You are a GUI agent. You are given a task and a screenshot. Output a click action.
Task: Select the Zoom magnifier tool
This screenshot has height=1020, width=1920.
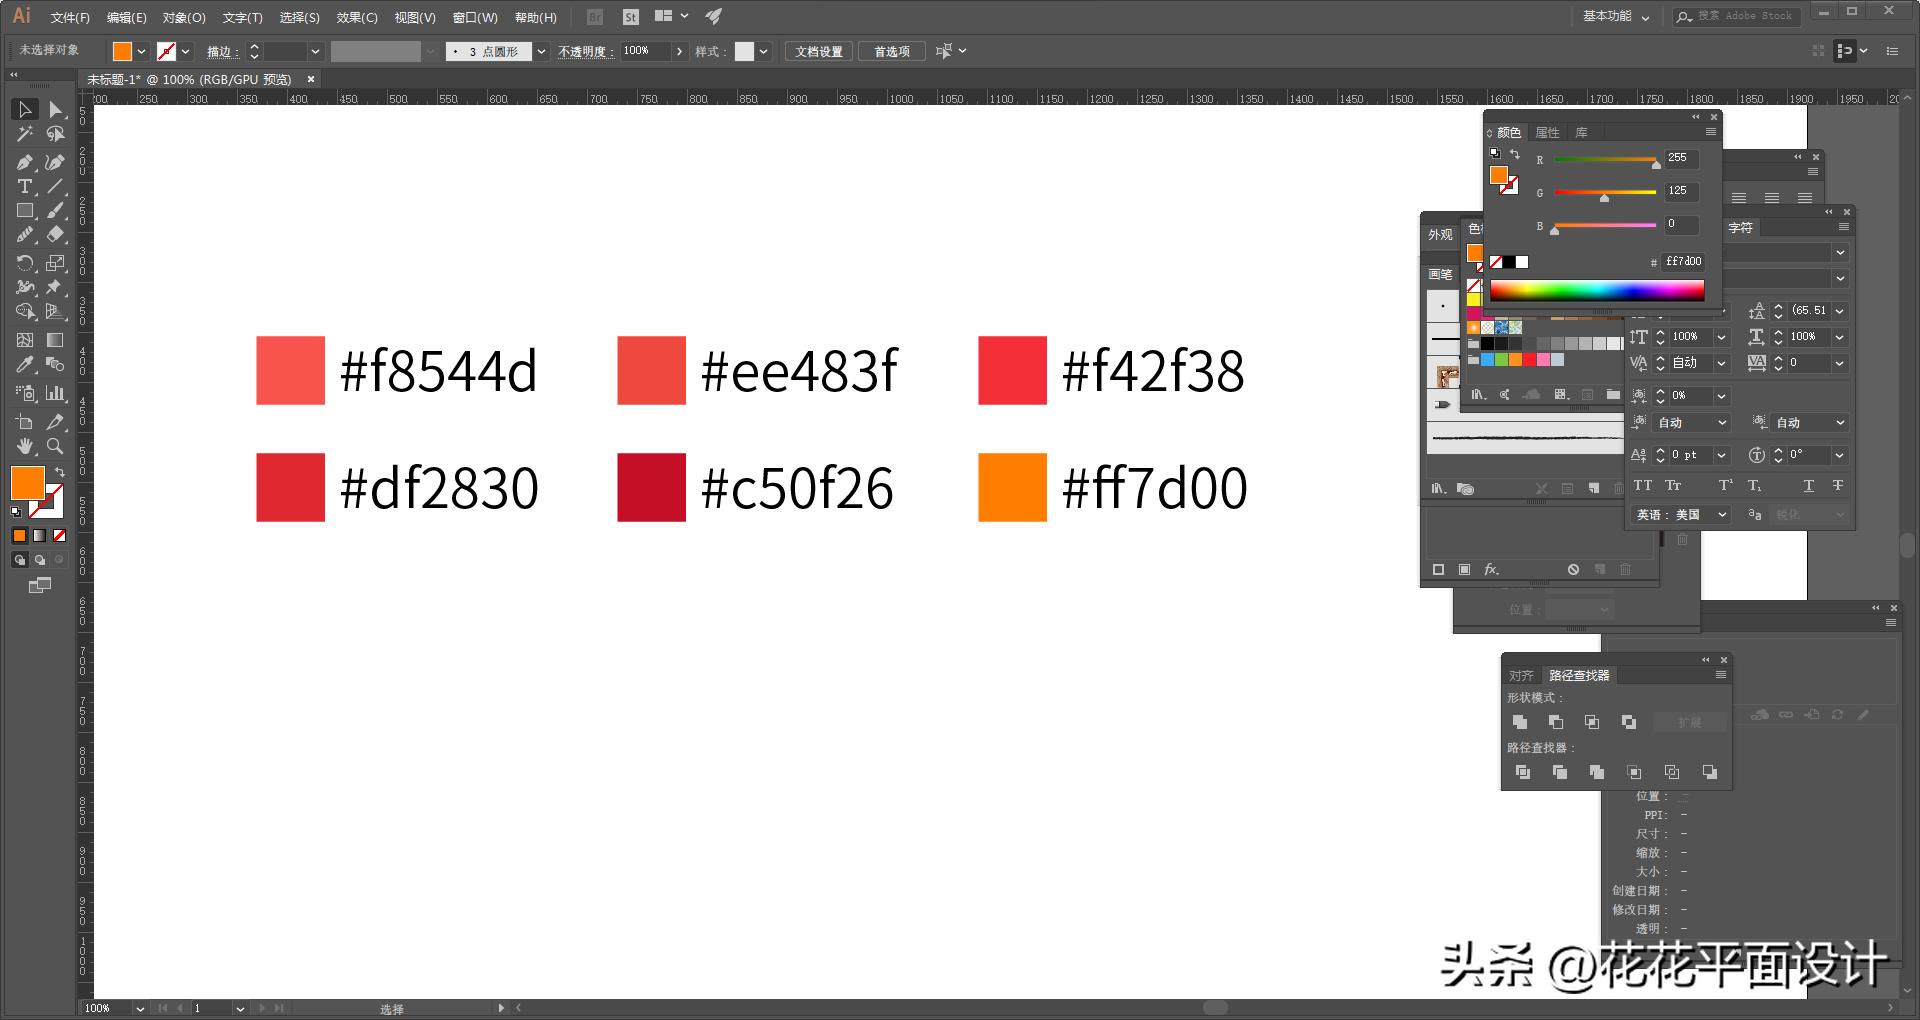[55, 446]
